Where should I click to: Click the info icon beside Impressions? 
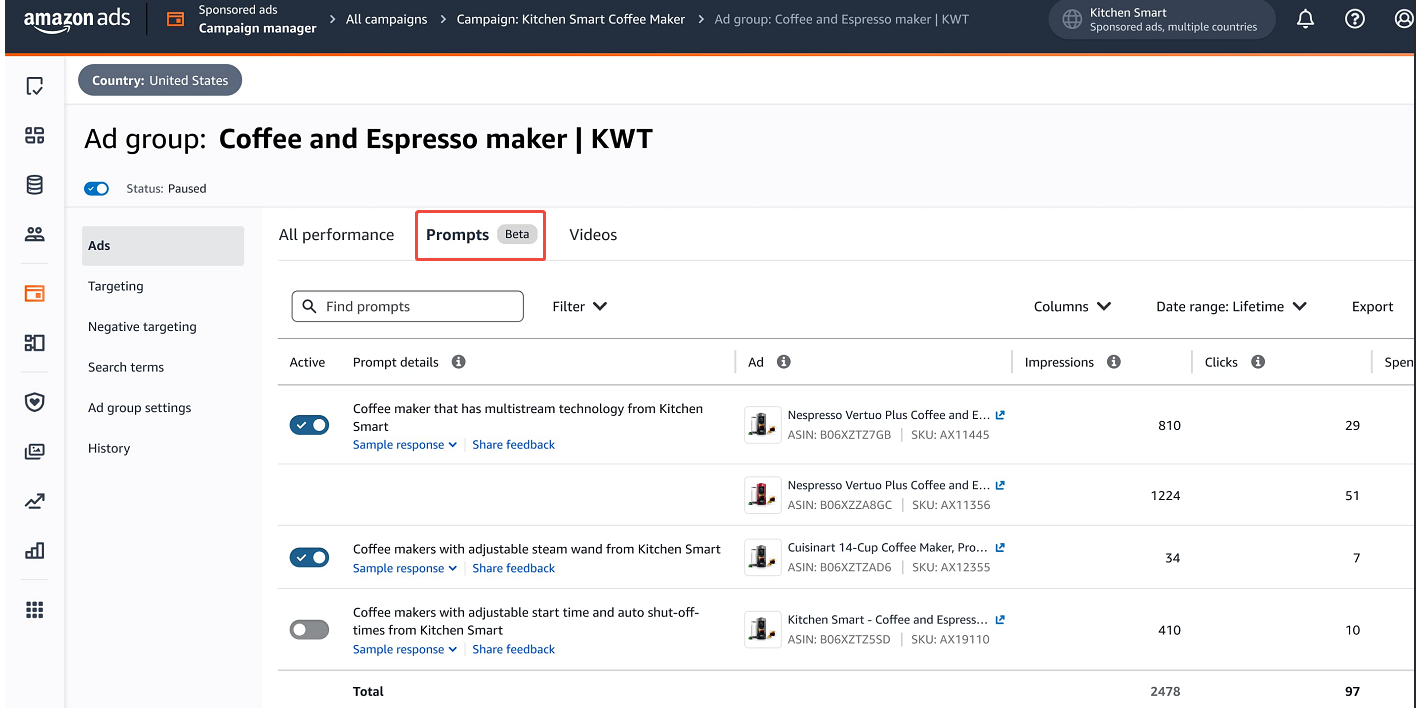coord(1113,362)
